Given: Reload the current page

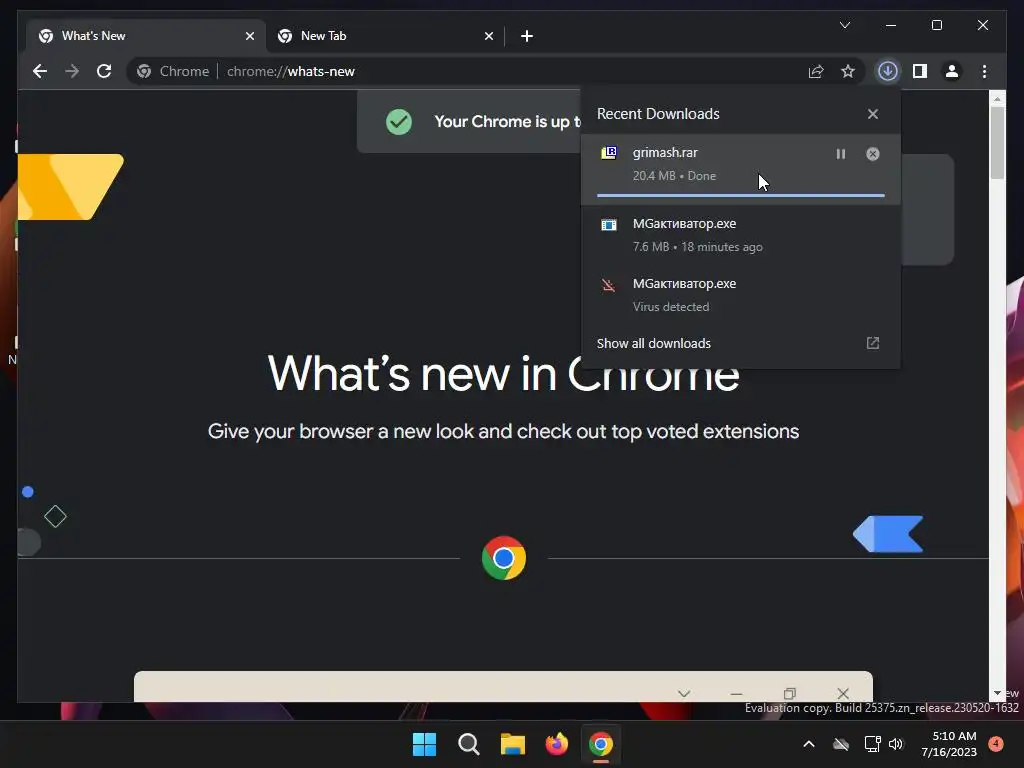Looking at the screenshot, I should [104, 71].
